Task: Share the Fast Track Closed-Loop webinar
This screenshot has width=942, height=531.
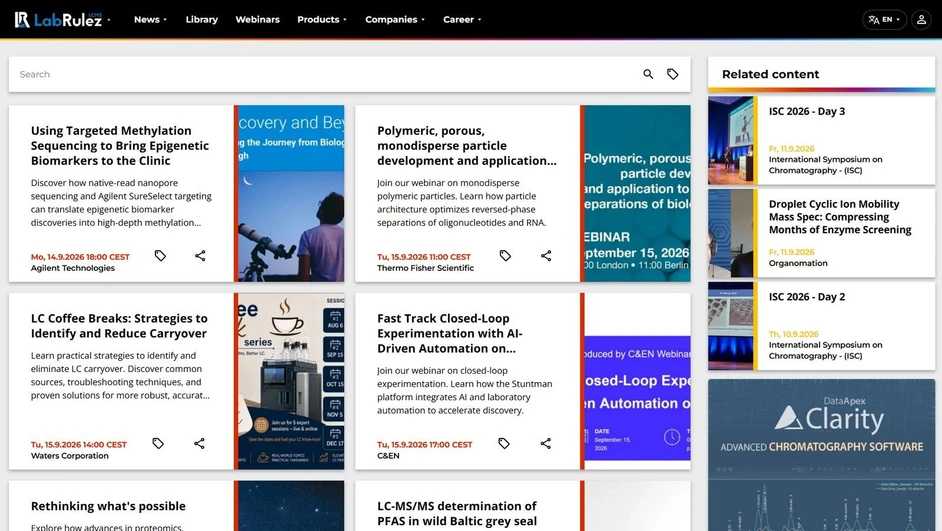Action: coord(545,443)
